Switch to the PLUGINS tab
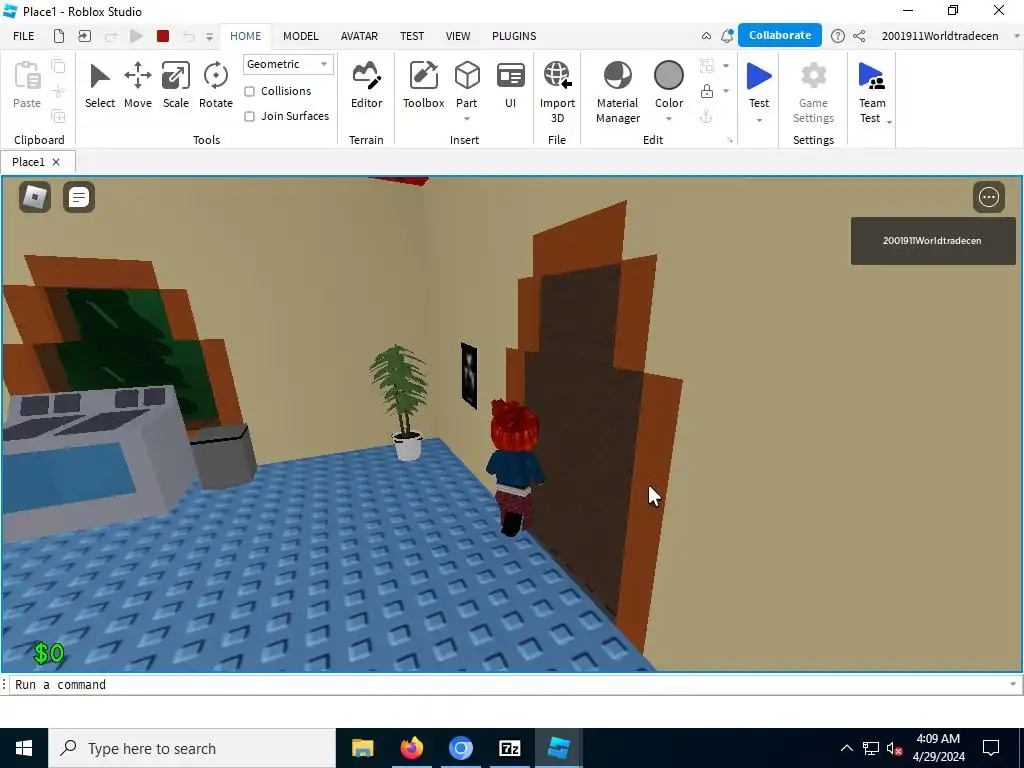The width and height of the screenshot is (1024, 768). point(514,36)
